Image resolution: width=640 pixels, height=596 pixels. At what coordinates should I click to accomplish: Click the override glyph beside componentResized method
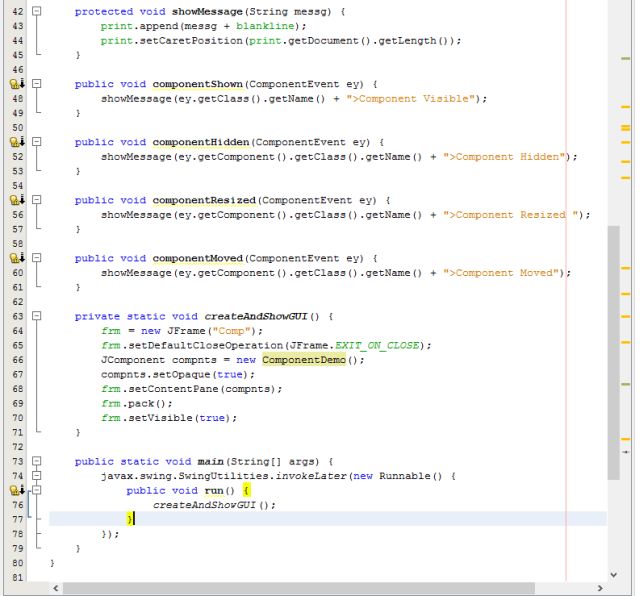17,200
